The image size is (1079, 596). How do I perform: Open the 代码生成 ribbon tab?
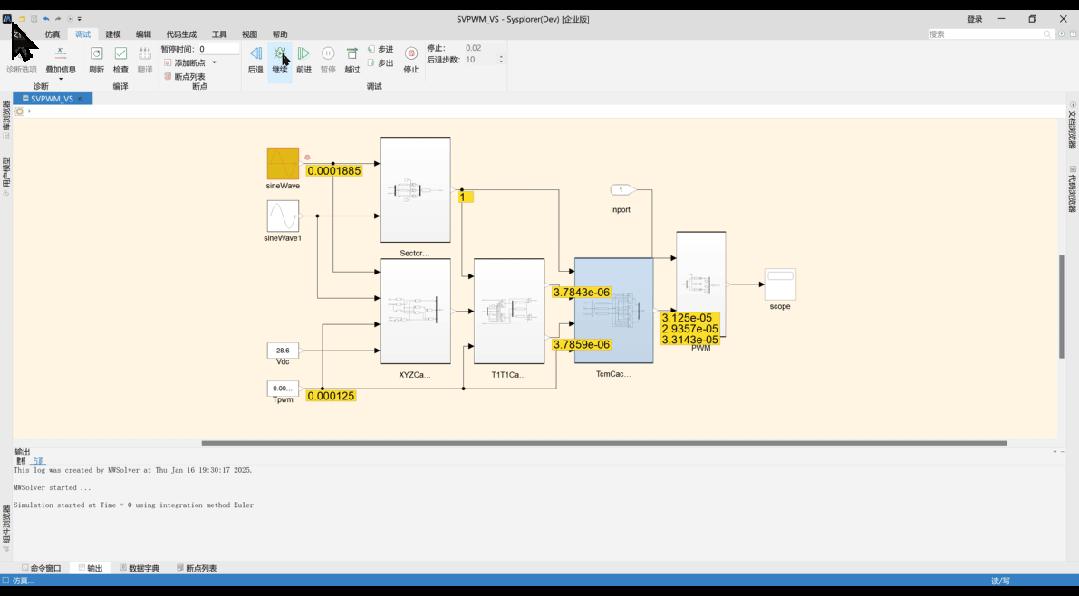[181, 34]
